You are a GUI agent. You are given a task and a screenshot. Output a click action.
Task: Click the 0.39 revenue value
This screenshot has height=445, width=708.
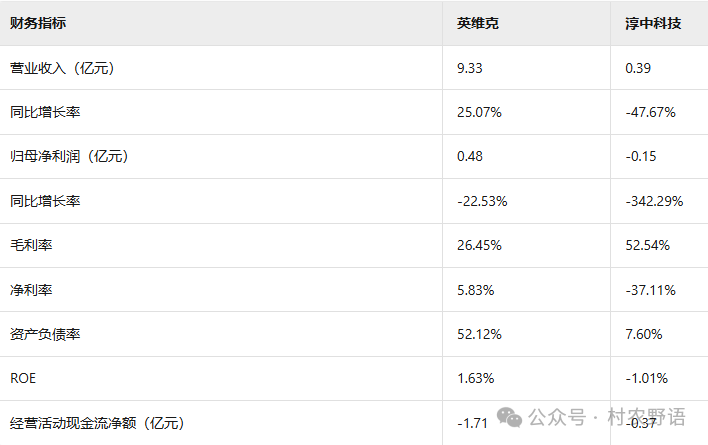[638, 68]
